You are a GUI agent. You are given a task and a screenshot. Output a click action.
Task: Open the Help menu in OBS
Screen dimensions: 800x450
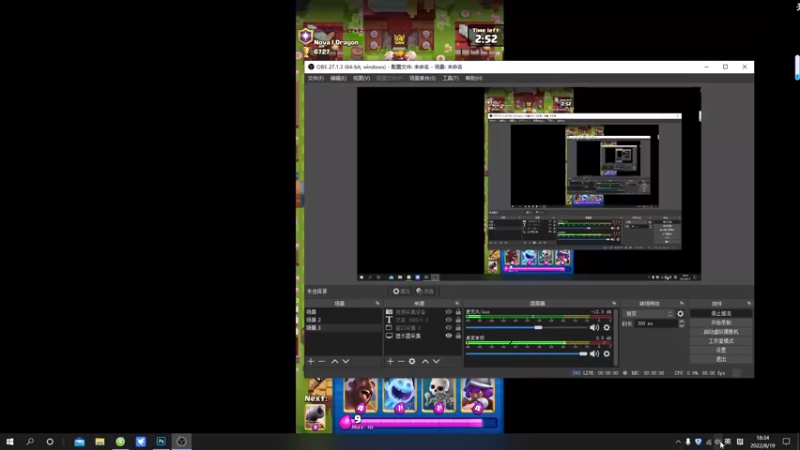tap(473, 79)
